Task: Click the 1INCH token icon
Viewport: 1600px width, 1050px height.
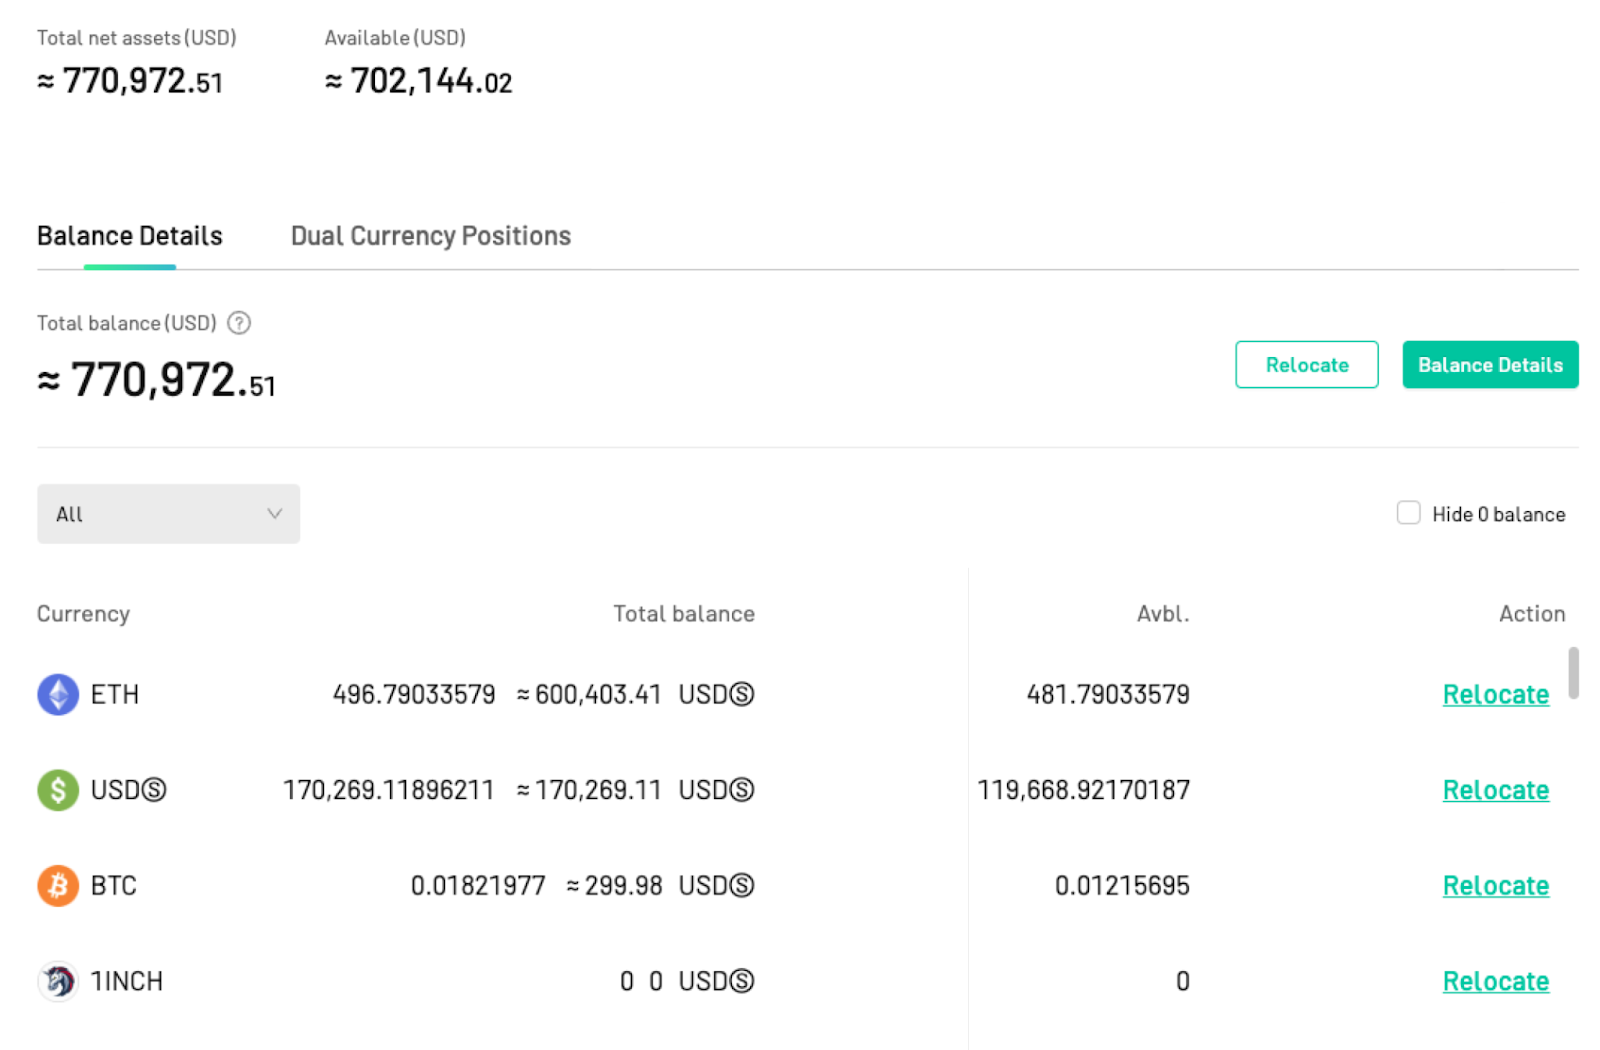Action: click(x=58, y=982)
